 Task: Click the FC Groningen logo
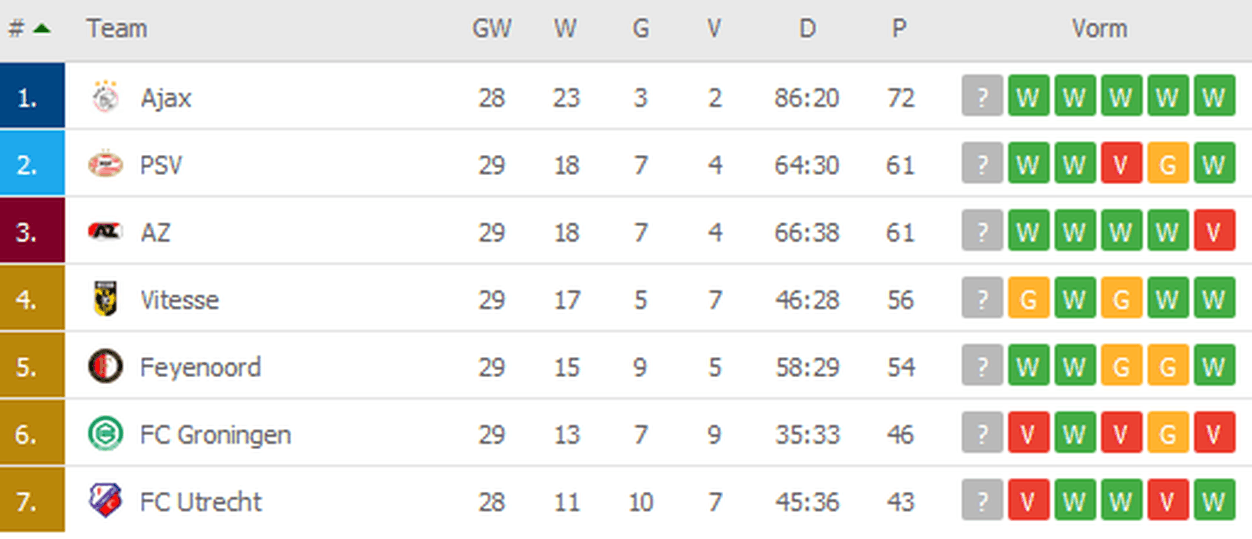pyautogui.click(x=105, y=434)
